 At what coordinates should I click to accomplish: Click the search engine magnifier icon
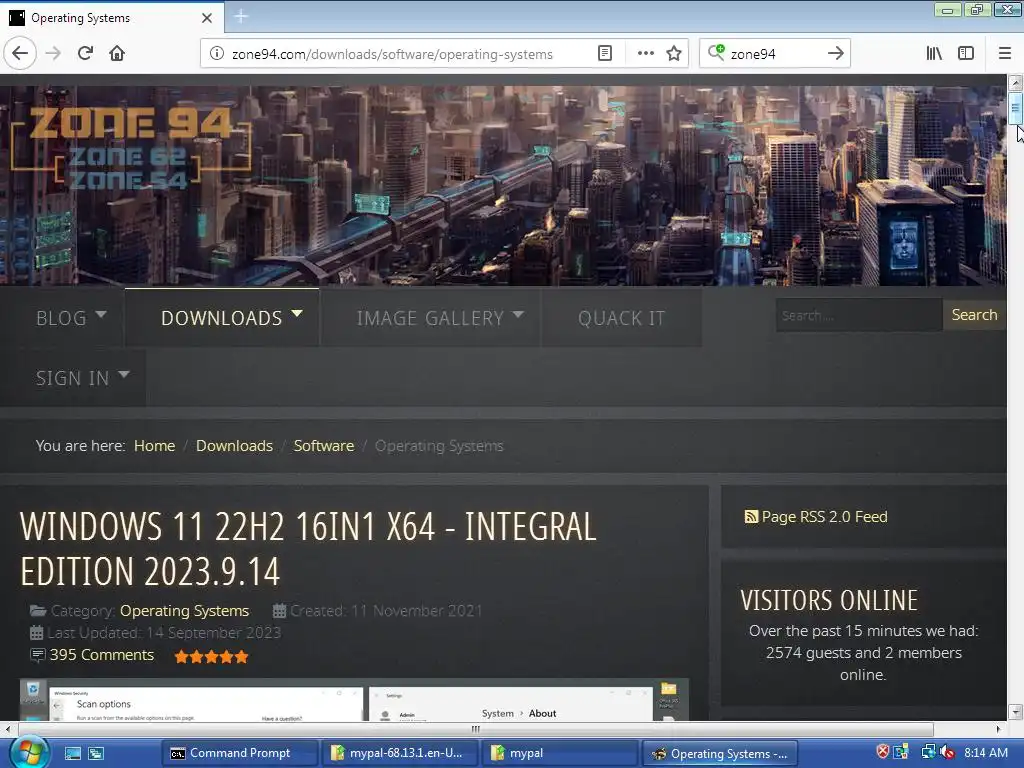pos(716,53)
